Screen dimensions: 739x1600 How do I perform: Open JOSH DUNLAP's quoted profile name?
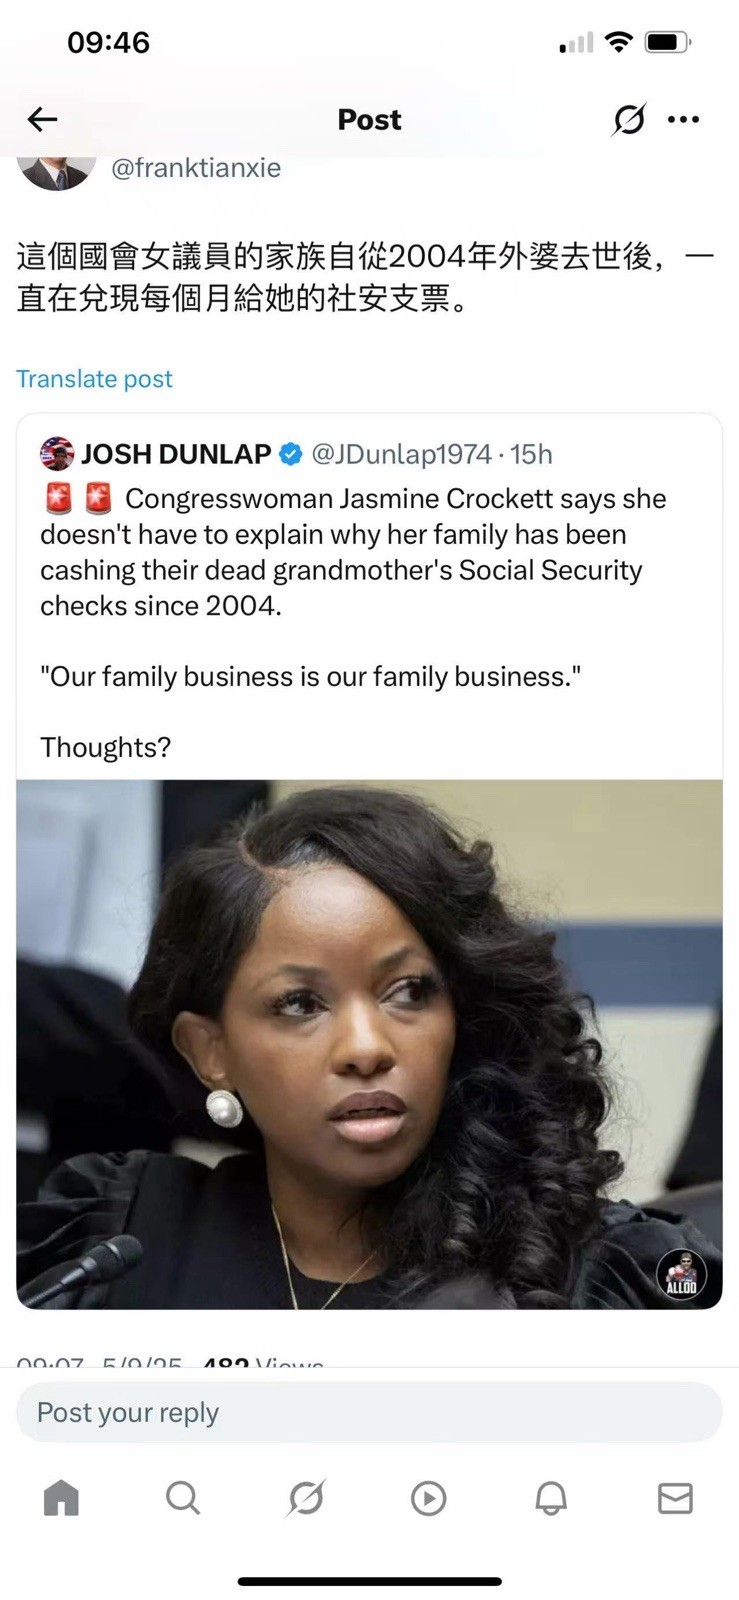click(x=176, y=454)
